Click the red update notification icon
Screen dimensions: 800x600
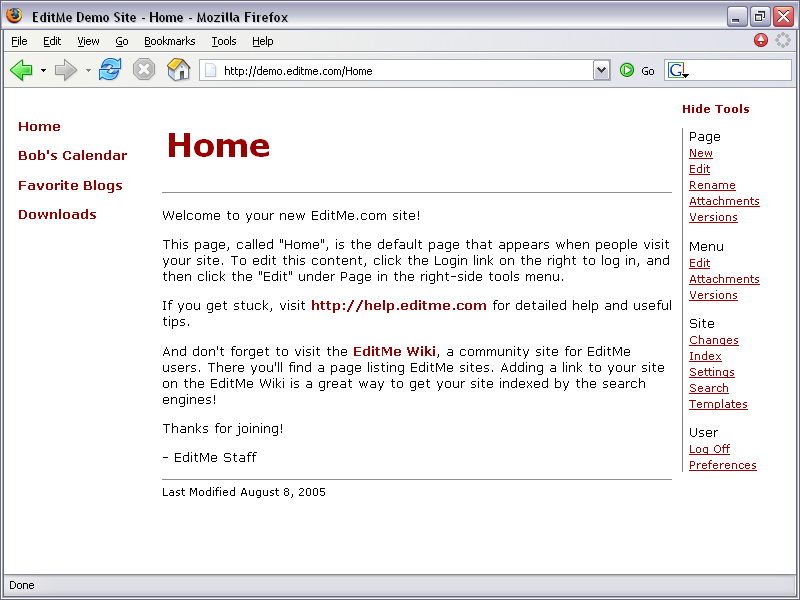(x=761, y=40)
